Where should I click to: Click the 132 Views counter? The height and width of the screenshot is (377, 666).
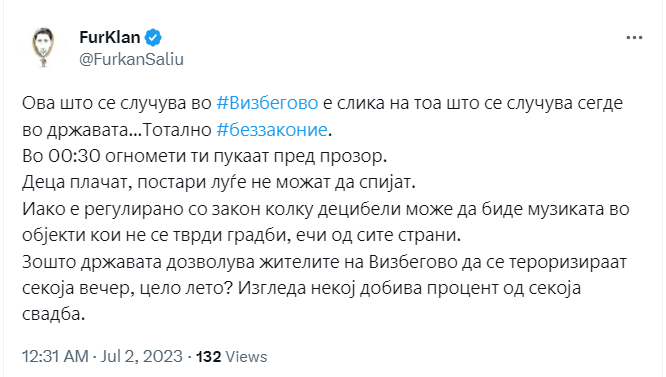(231, 357)
